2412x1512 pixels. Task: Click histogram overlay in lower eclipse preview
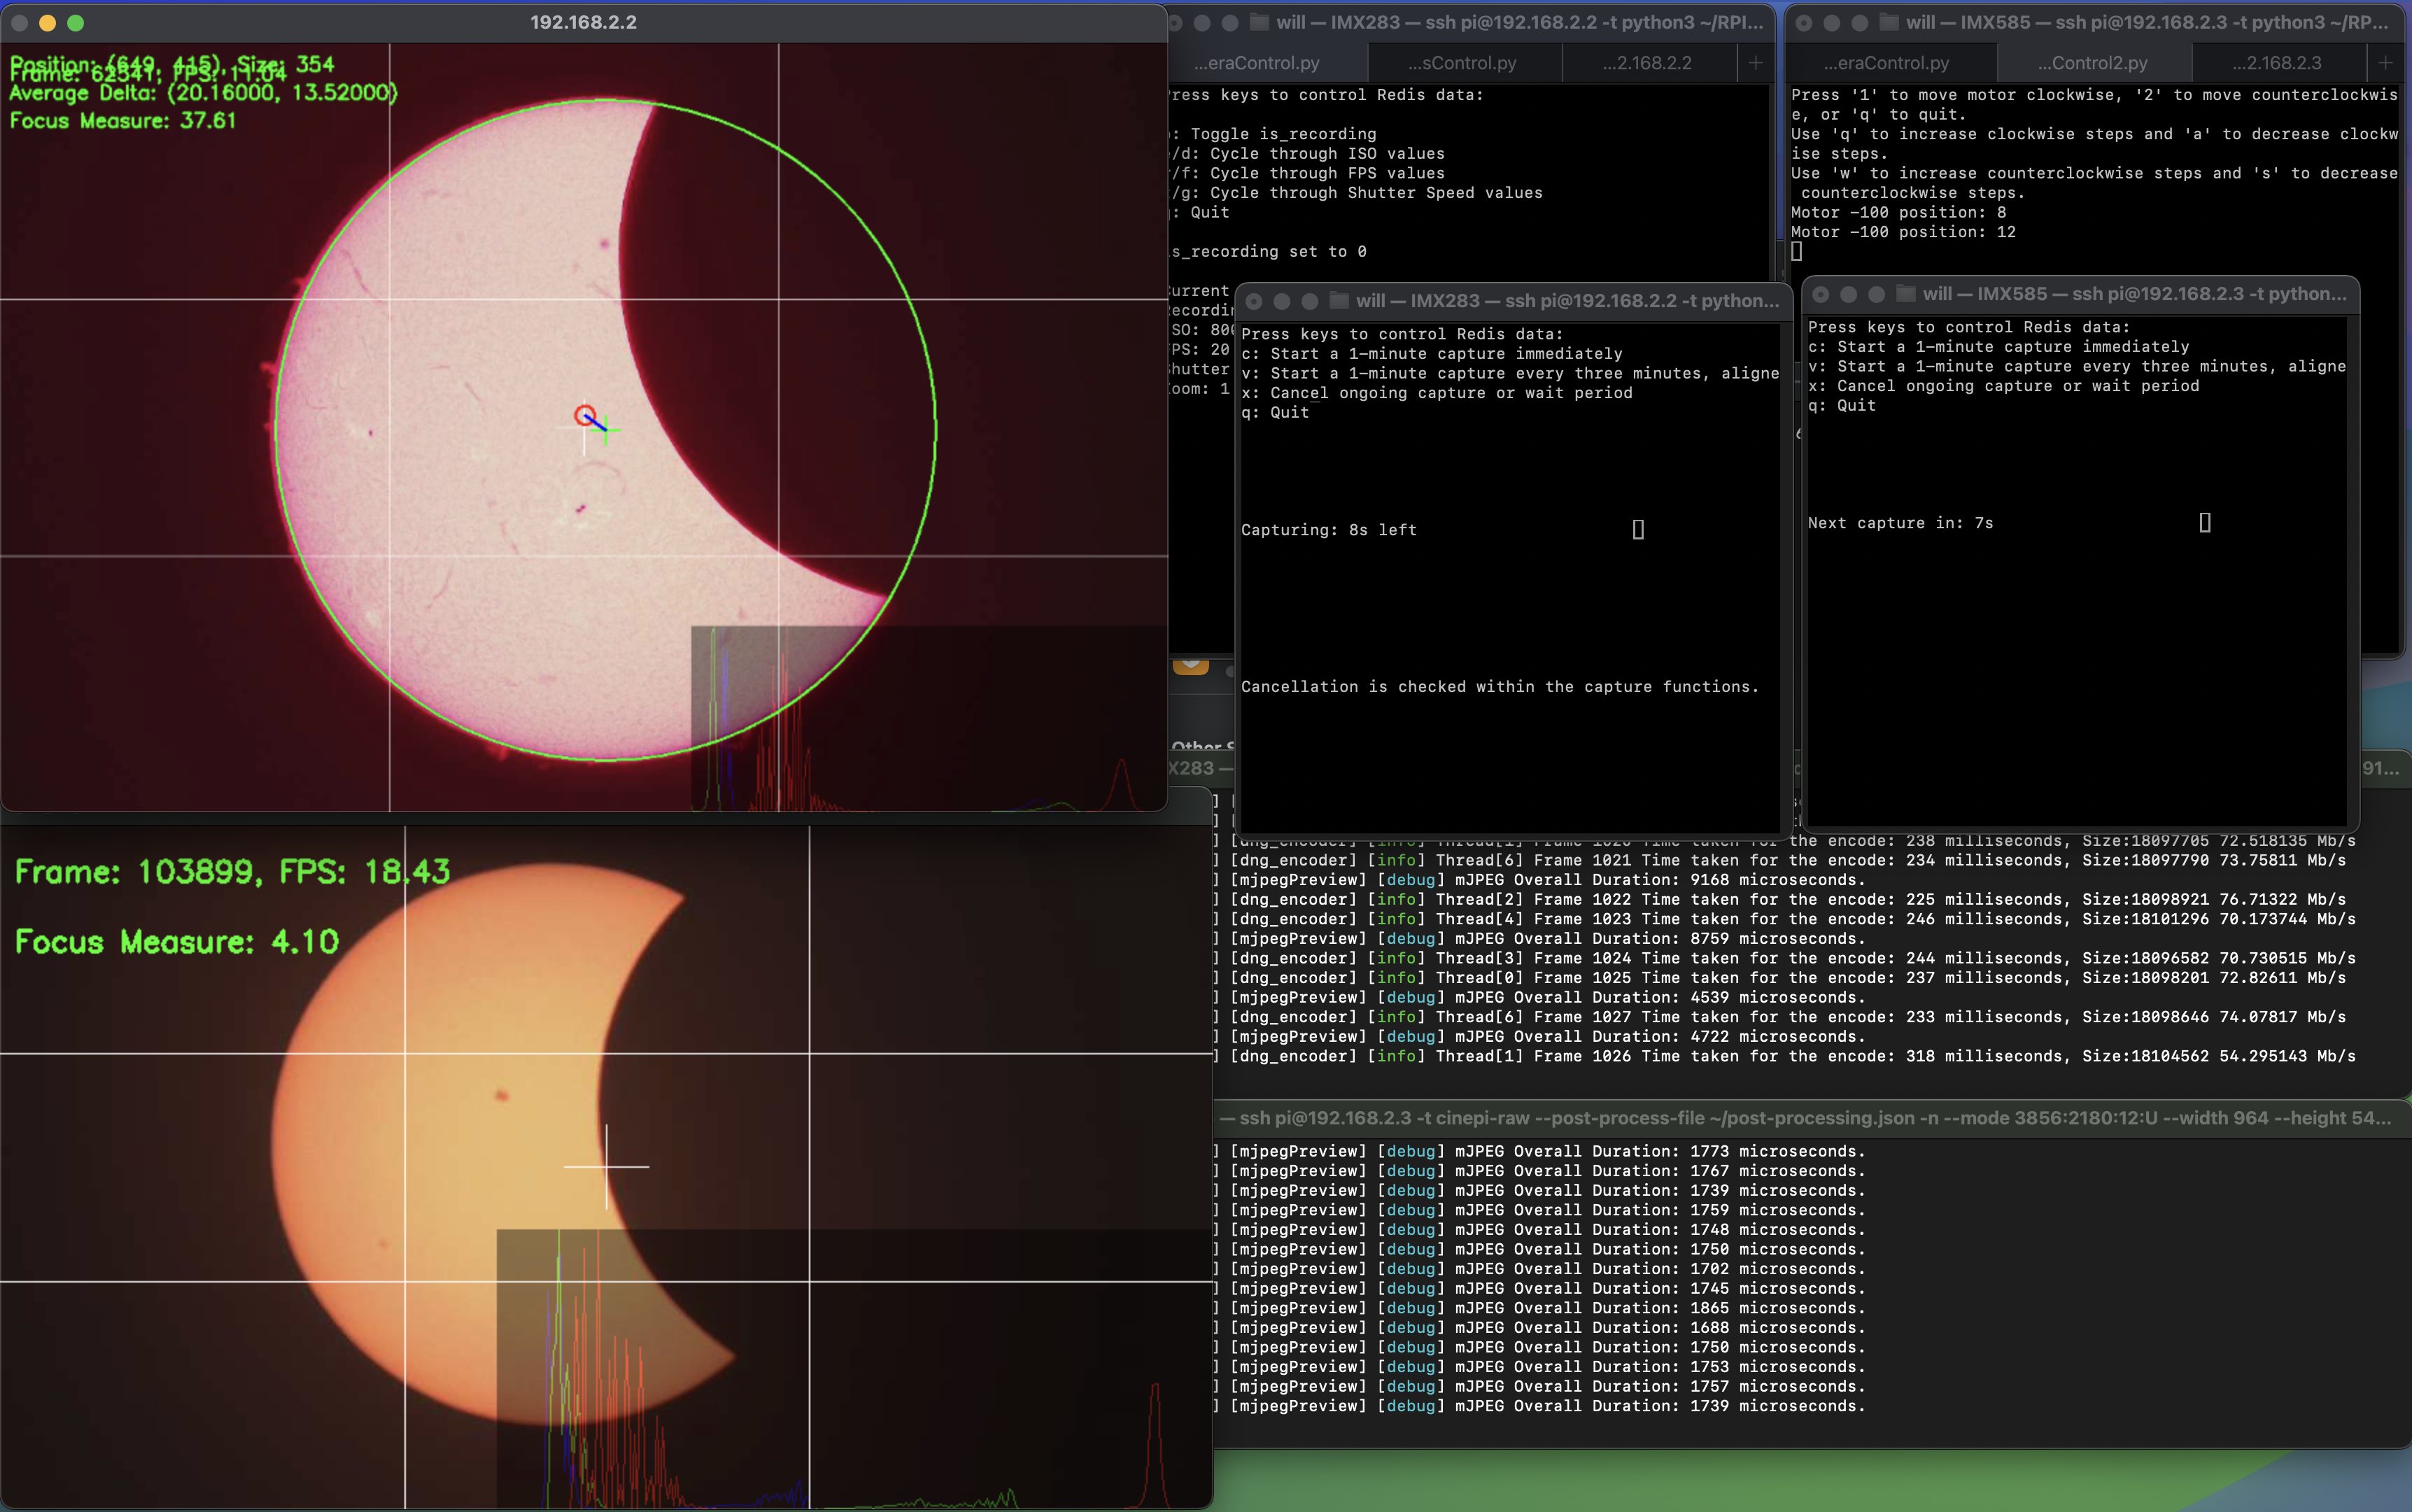tap(854, 1368)
